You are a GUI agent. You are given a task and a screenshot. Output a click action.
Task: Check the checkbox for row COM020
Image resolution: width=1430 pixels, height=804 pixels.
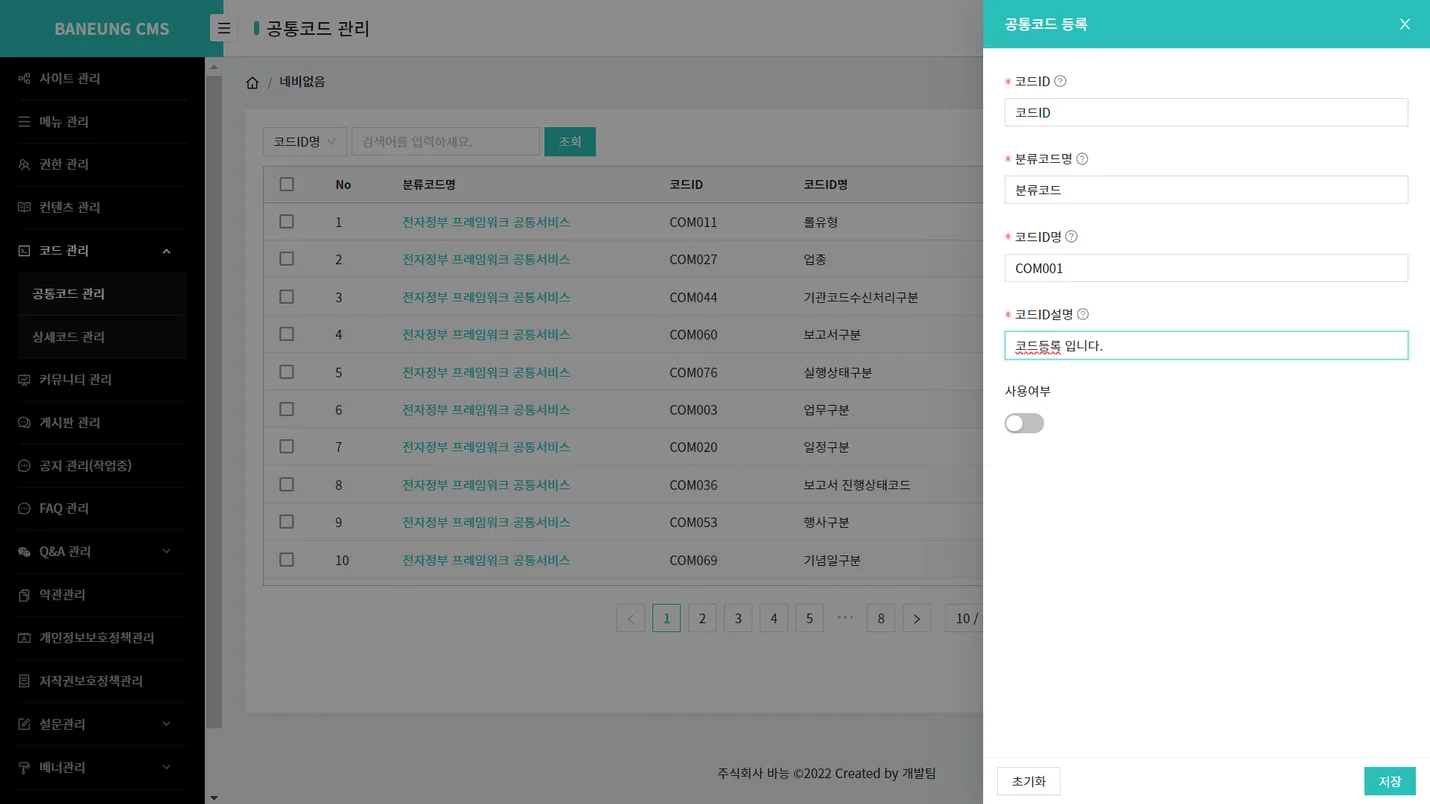point(287,447)
